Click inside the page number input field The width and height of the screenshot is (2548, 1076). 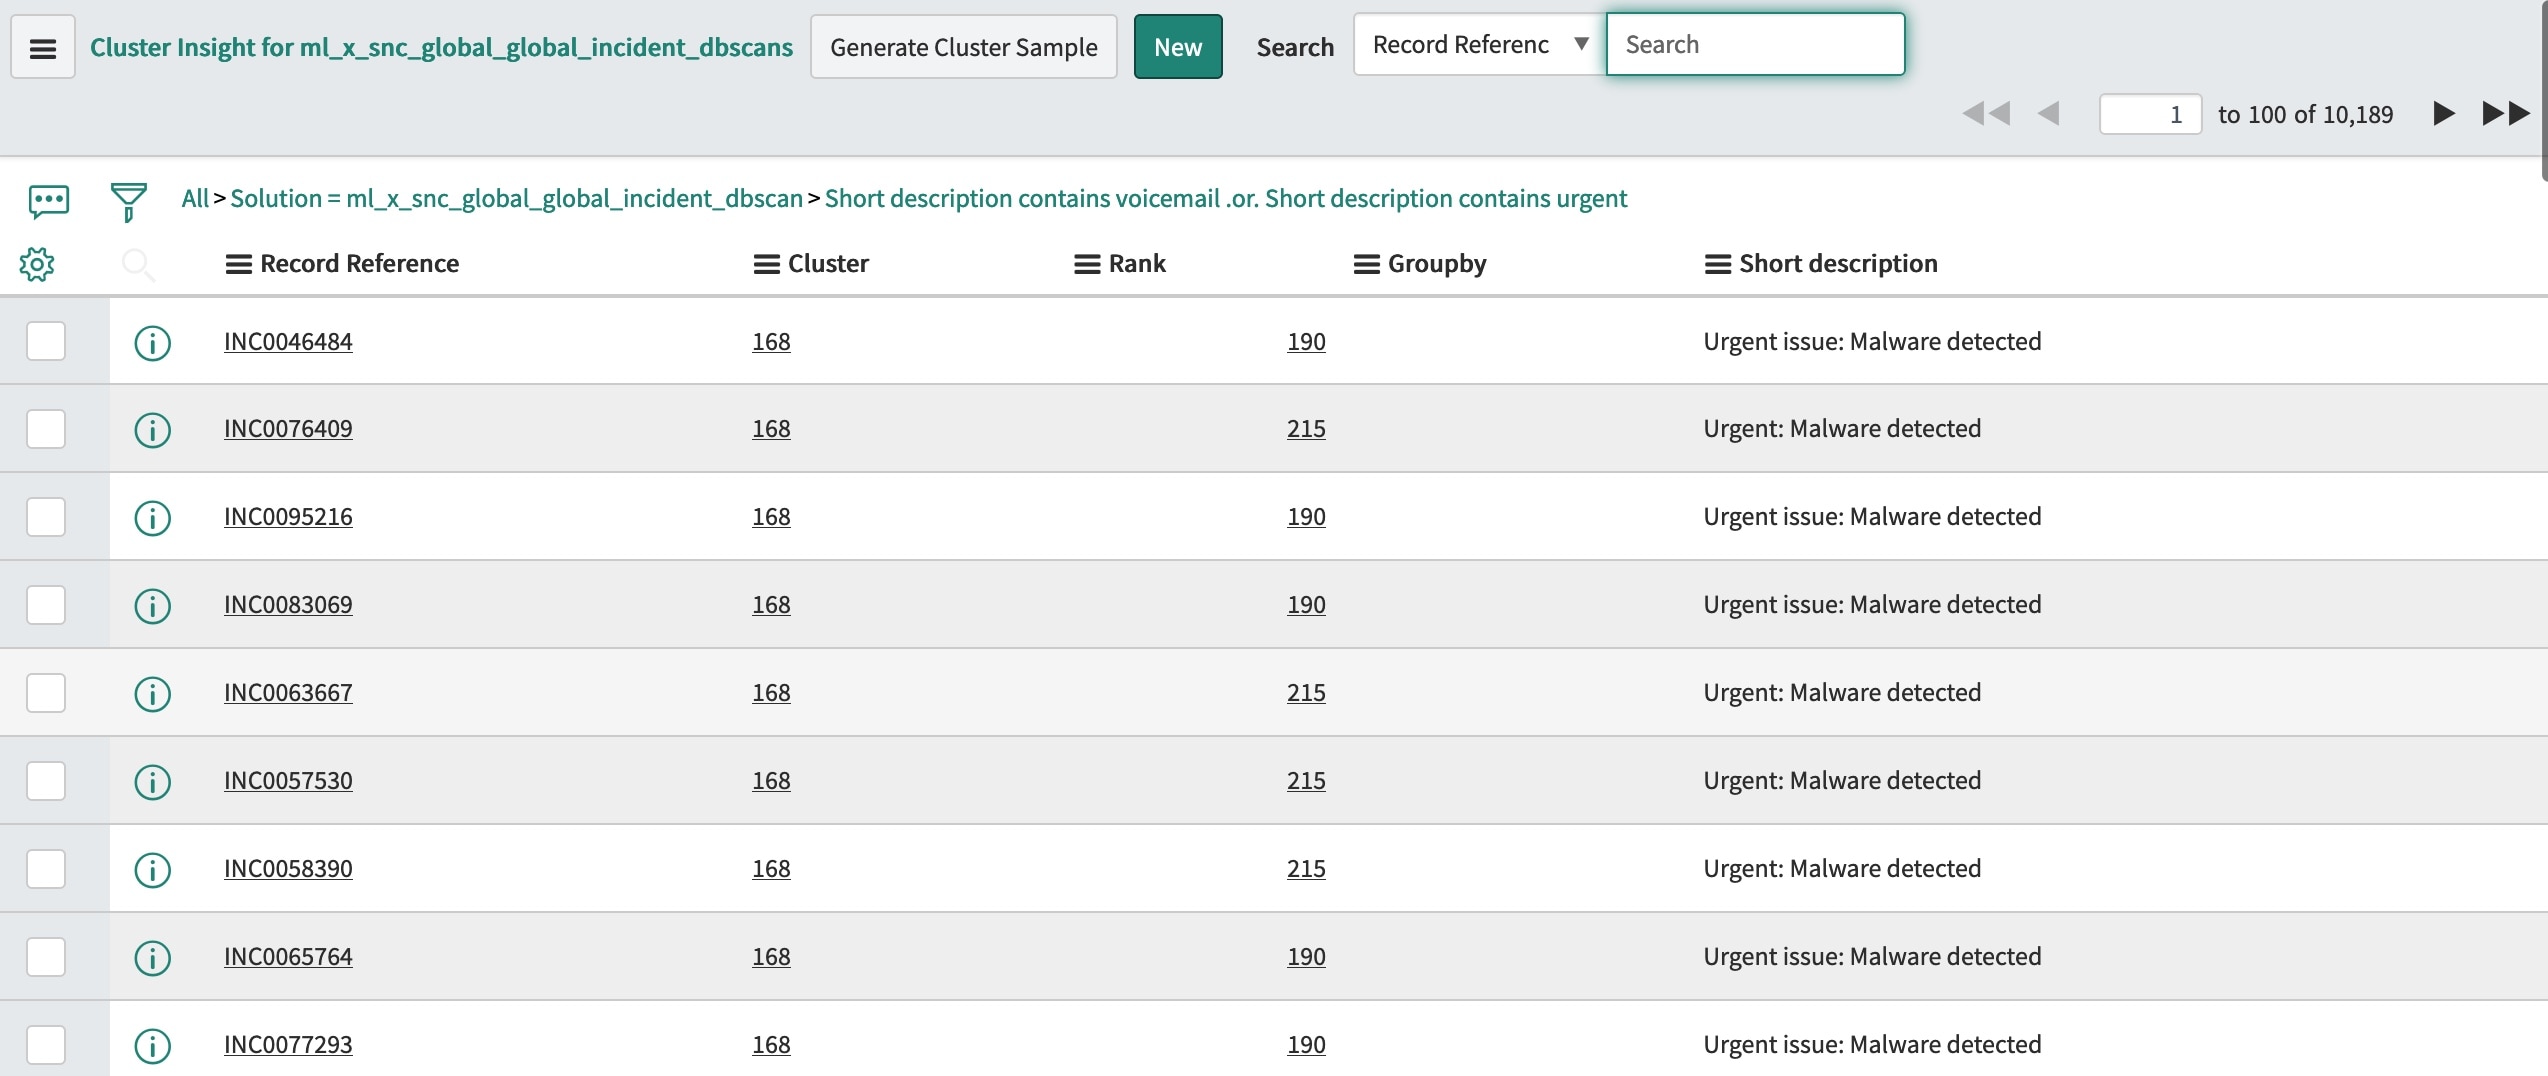click(x=2149, y=114)
